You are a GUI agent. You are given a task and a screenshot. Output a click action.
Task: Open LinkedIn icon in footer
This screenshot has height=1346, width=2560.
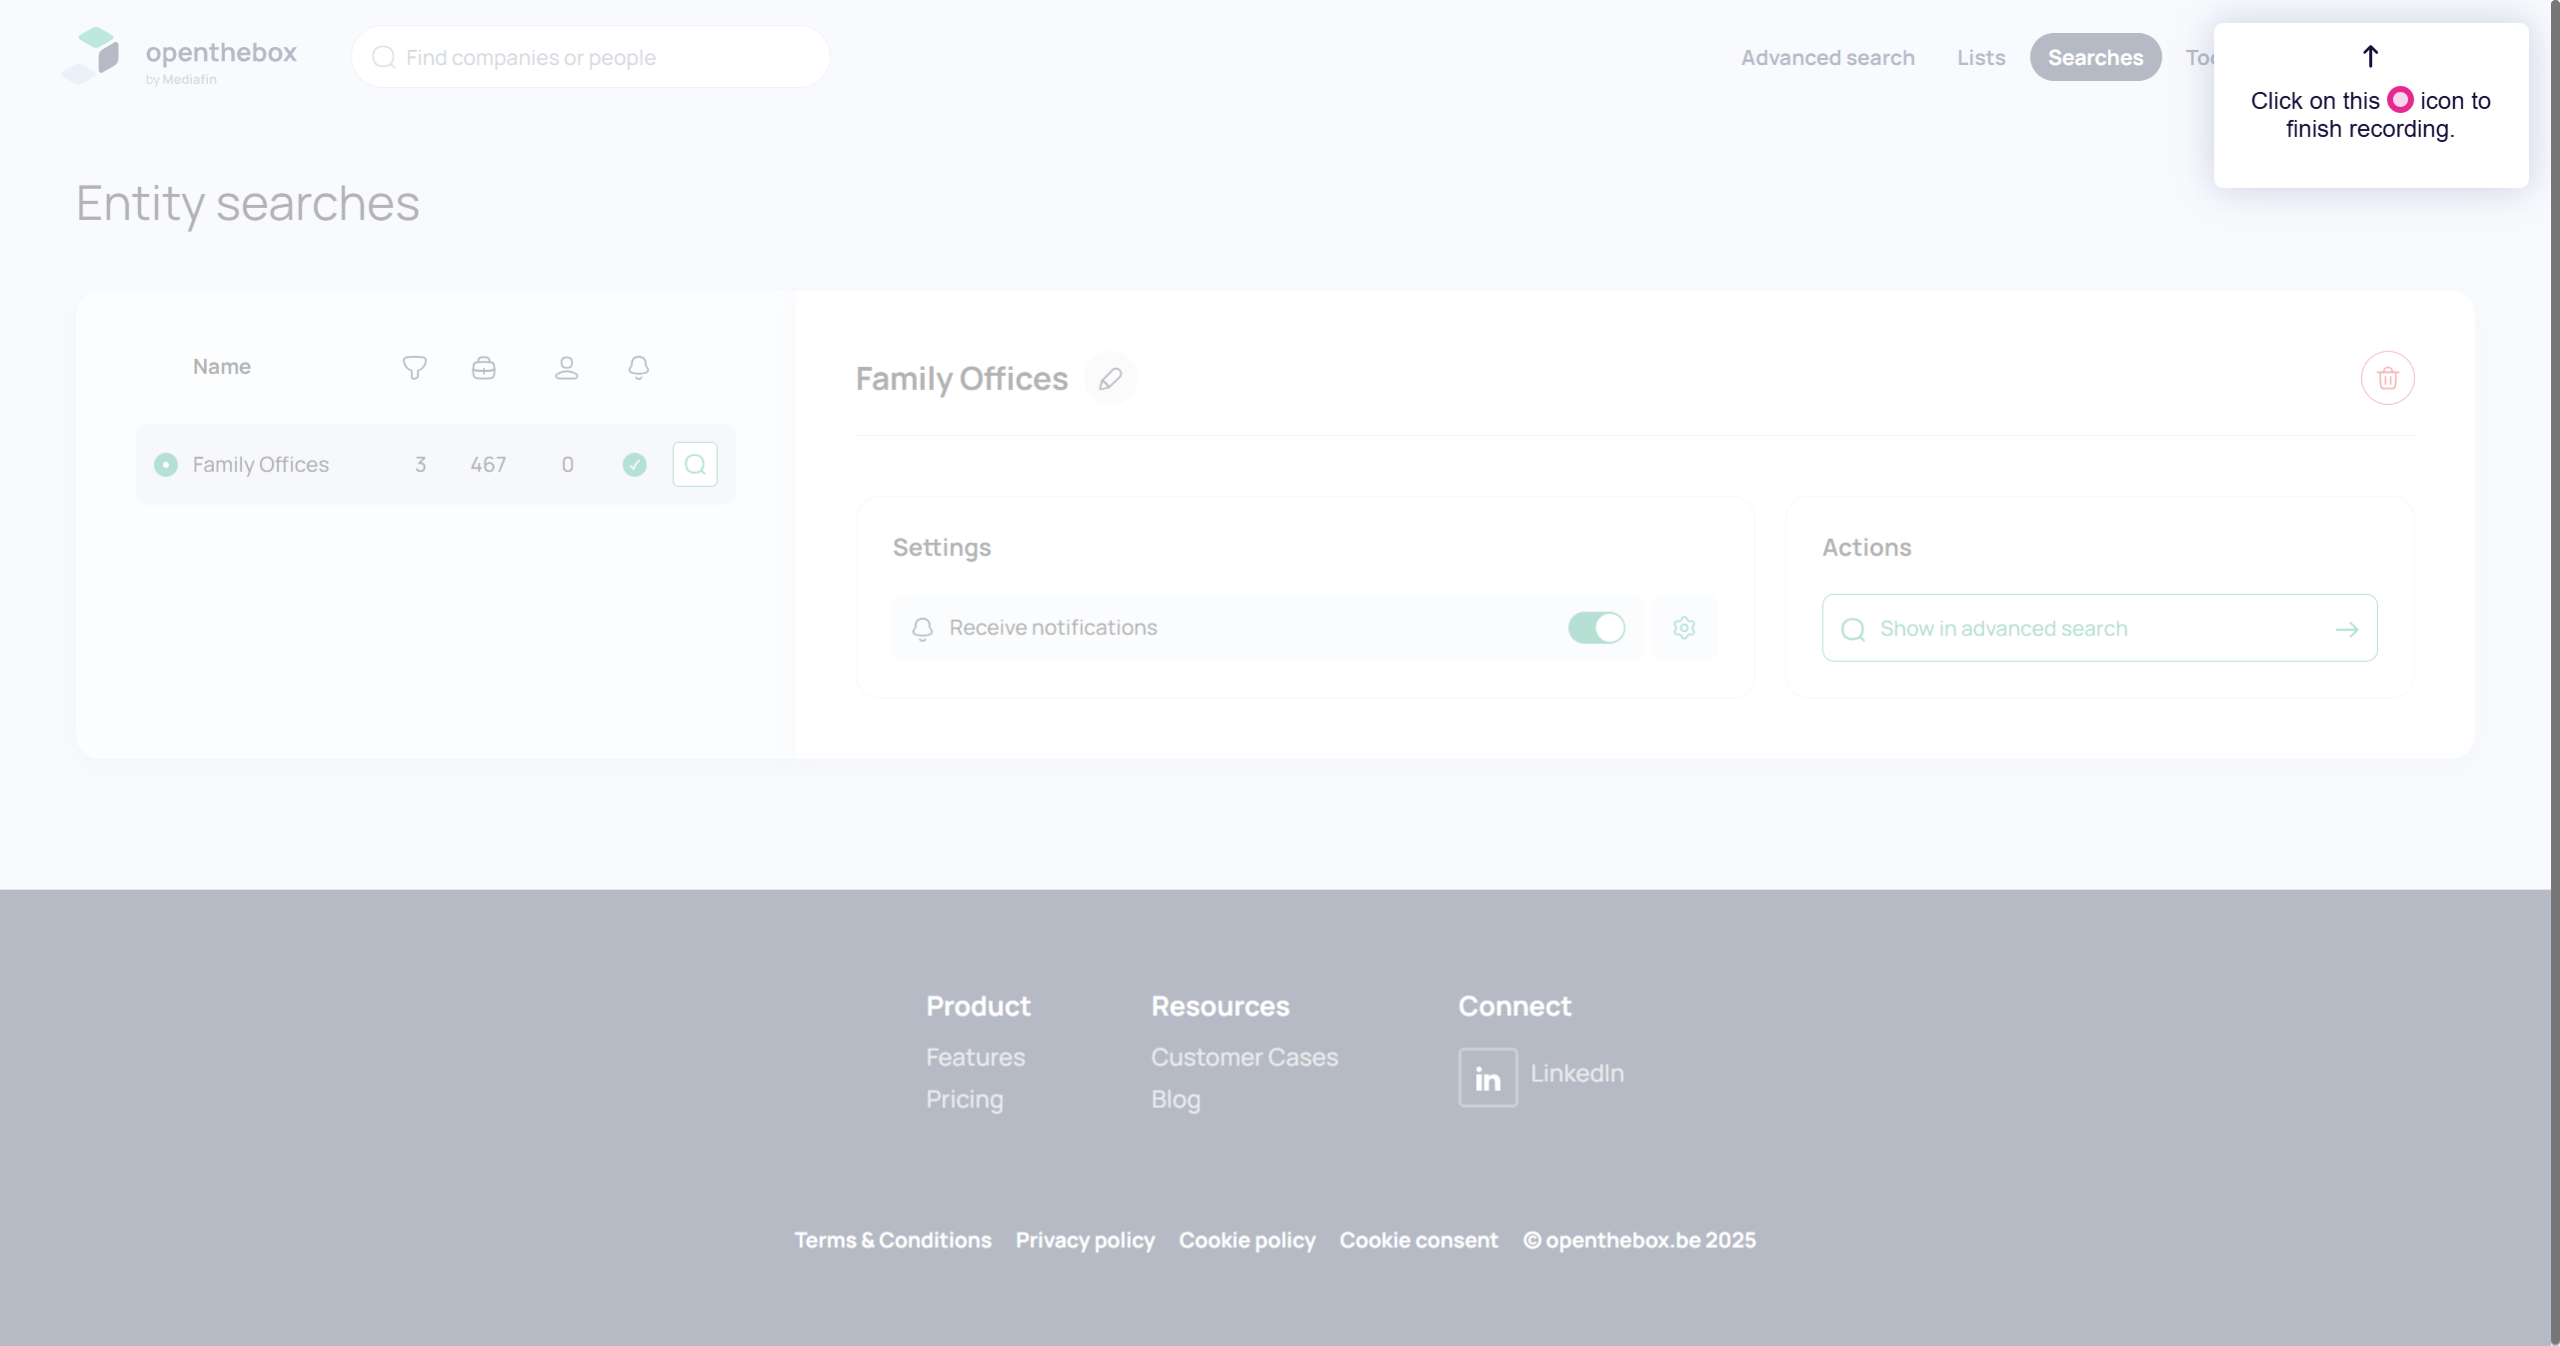[x=1487, y=1077]
